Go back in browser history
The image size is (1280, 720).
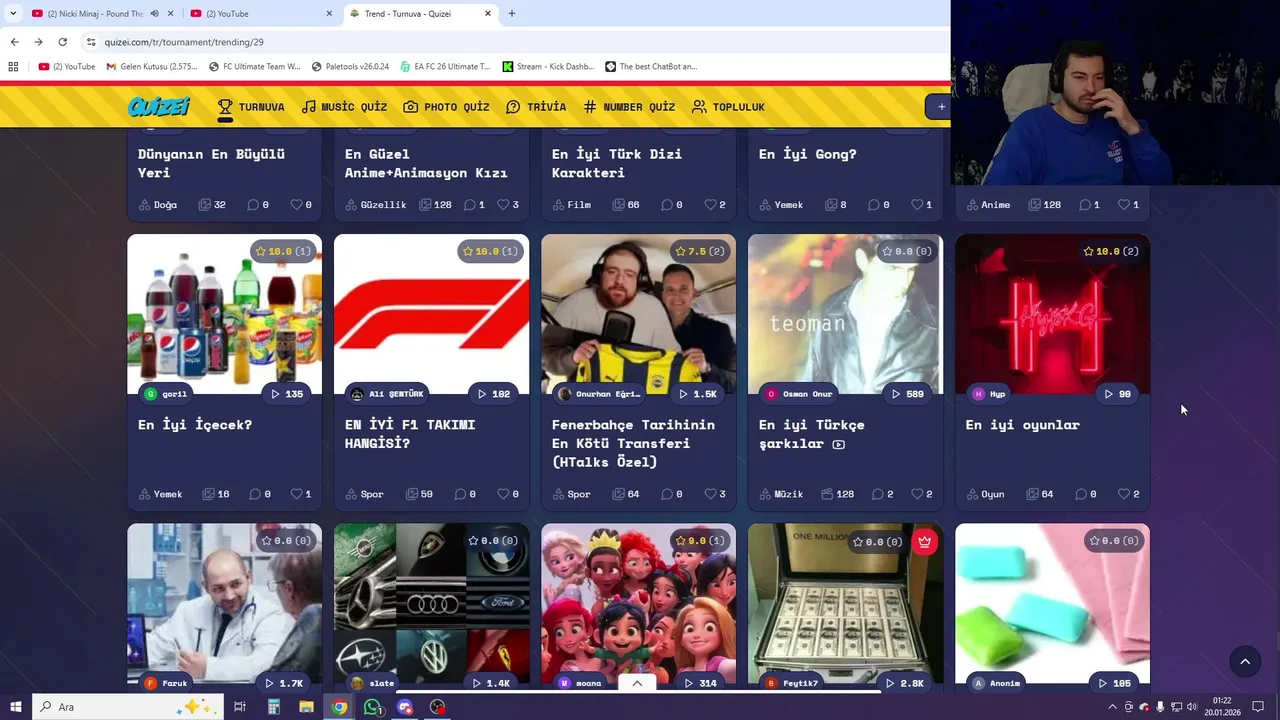(14, 42)
